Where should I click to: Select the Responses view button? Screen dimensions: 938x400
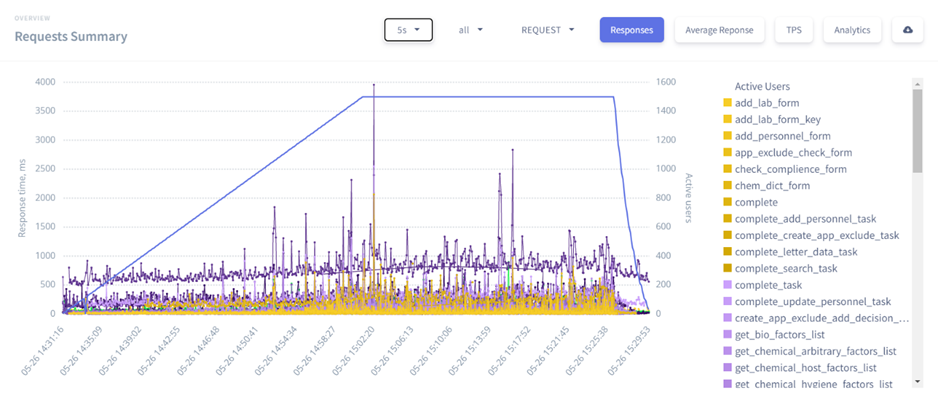632,30
